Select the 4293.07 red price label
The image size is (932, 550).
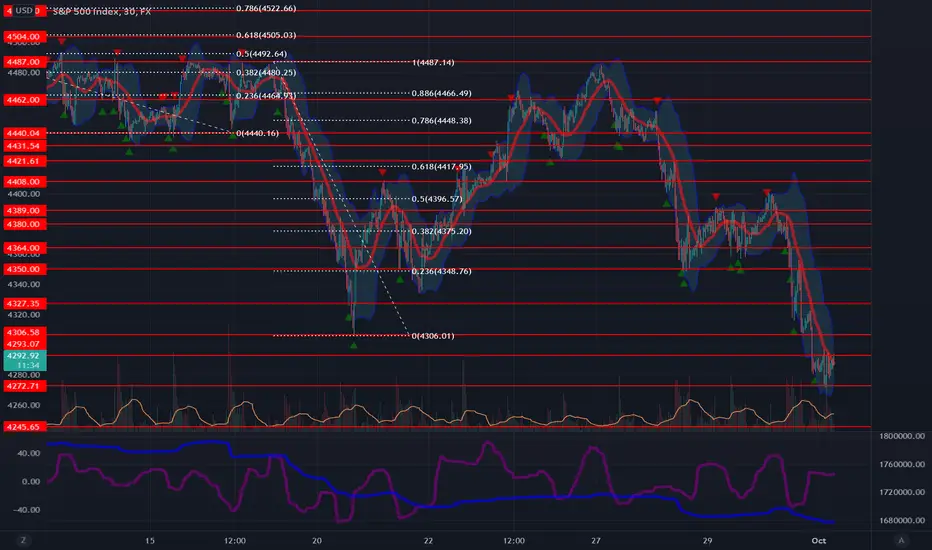coord(23,344)
